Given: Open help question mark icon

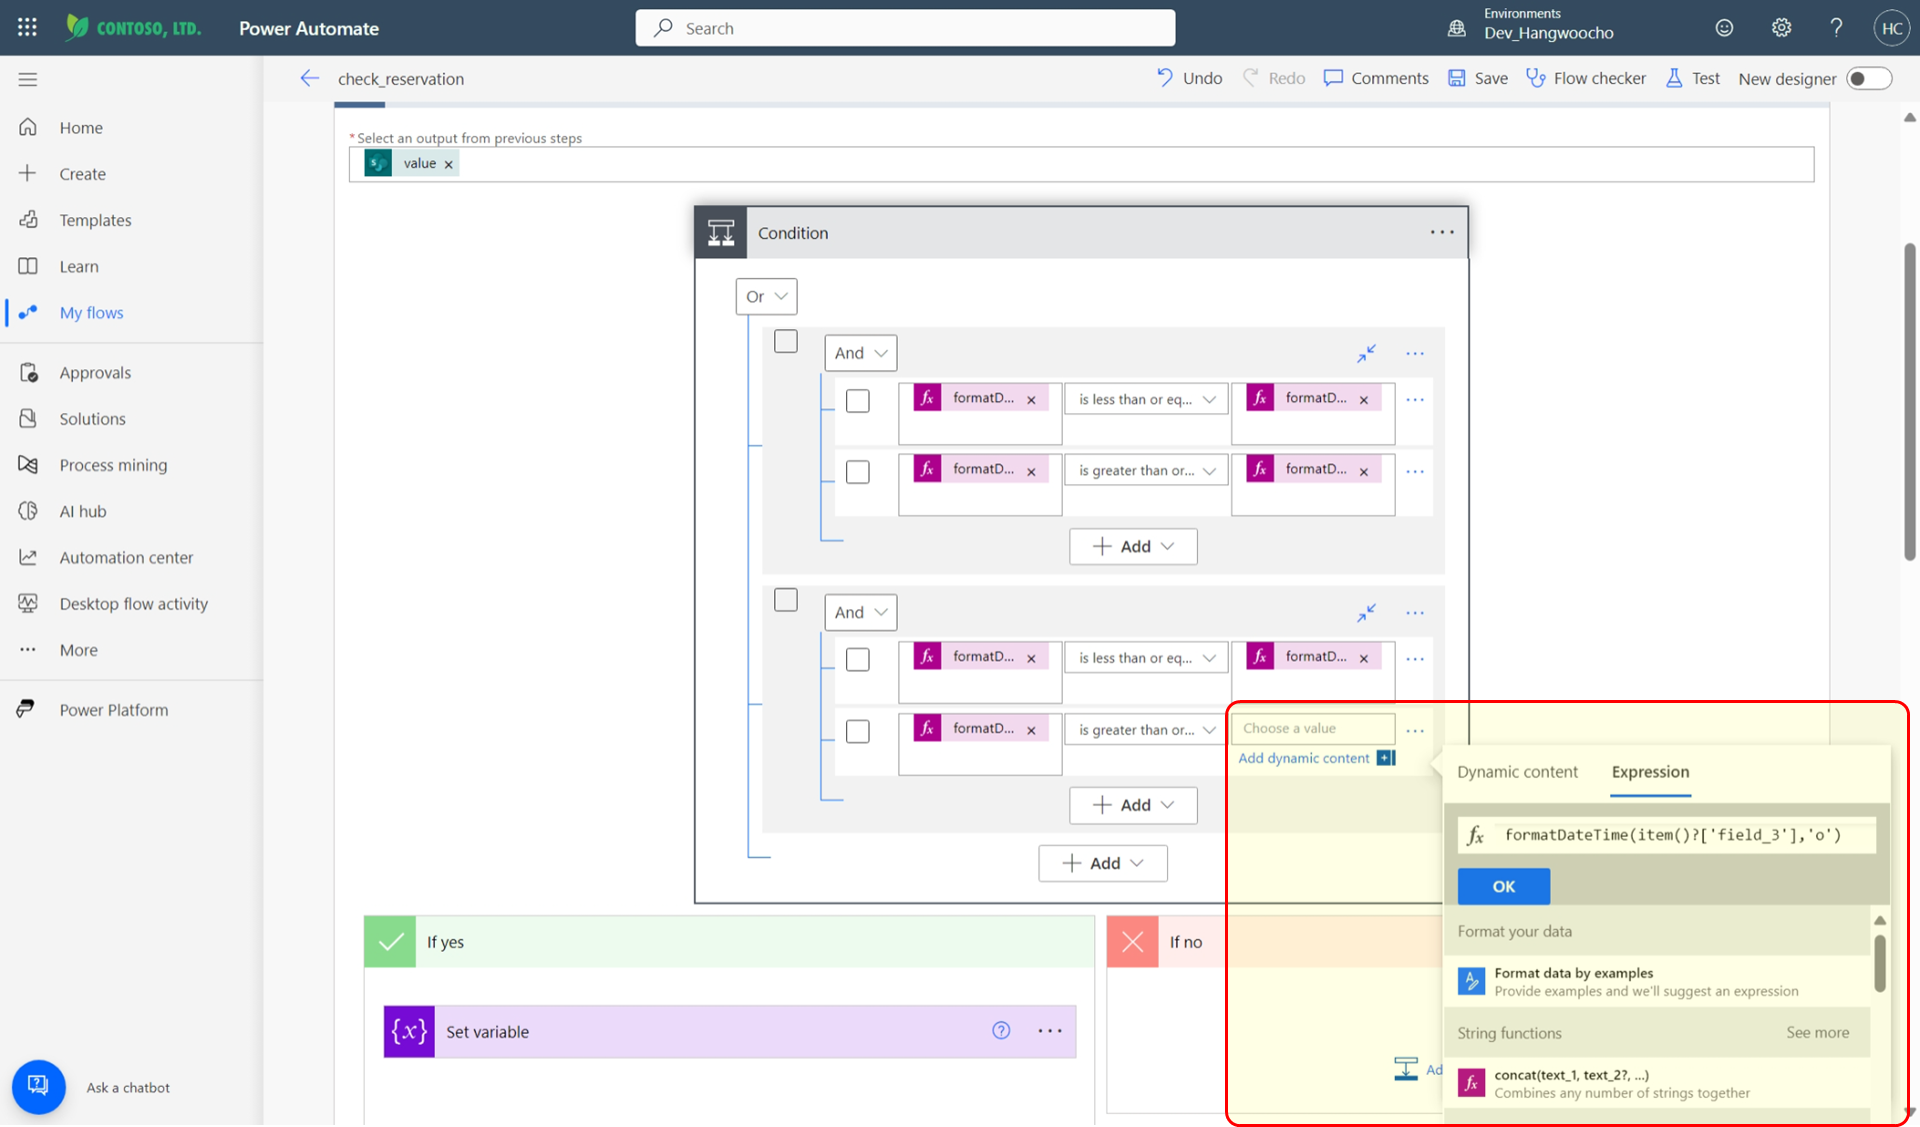Looking at the screenshot, I should tap(1836, 28).
